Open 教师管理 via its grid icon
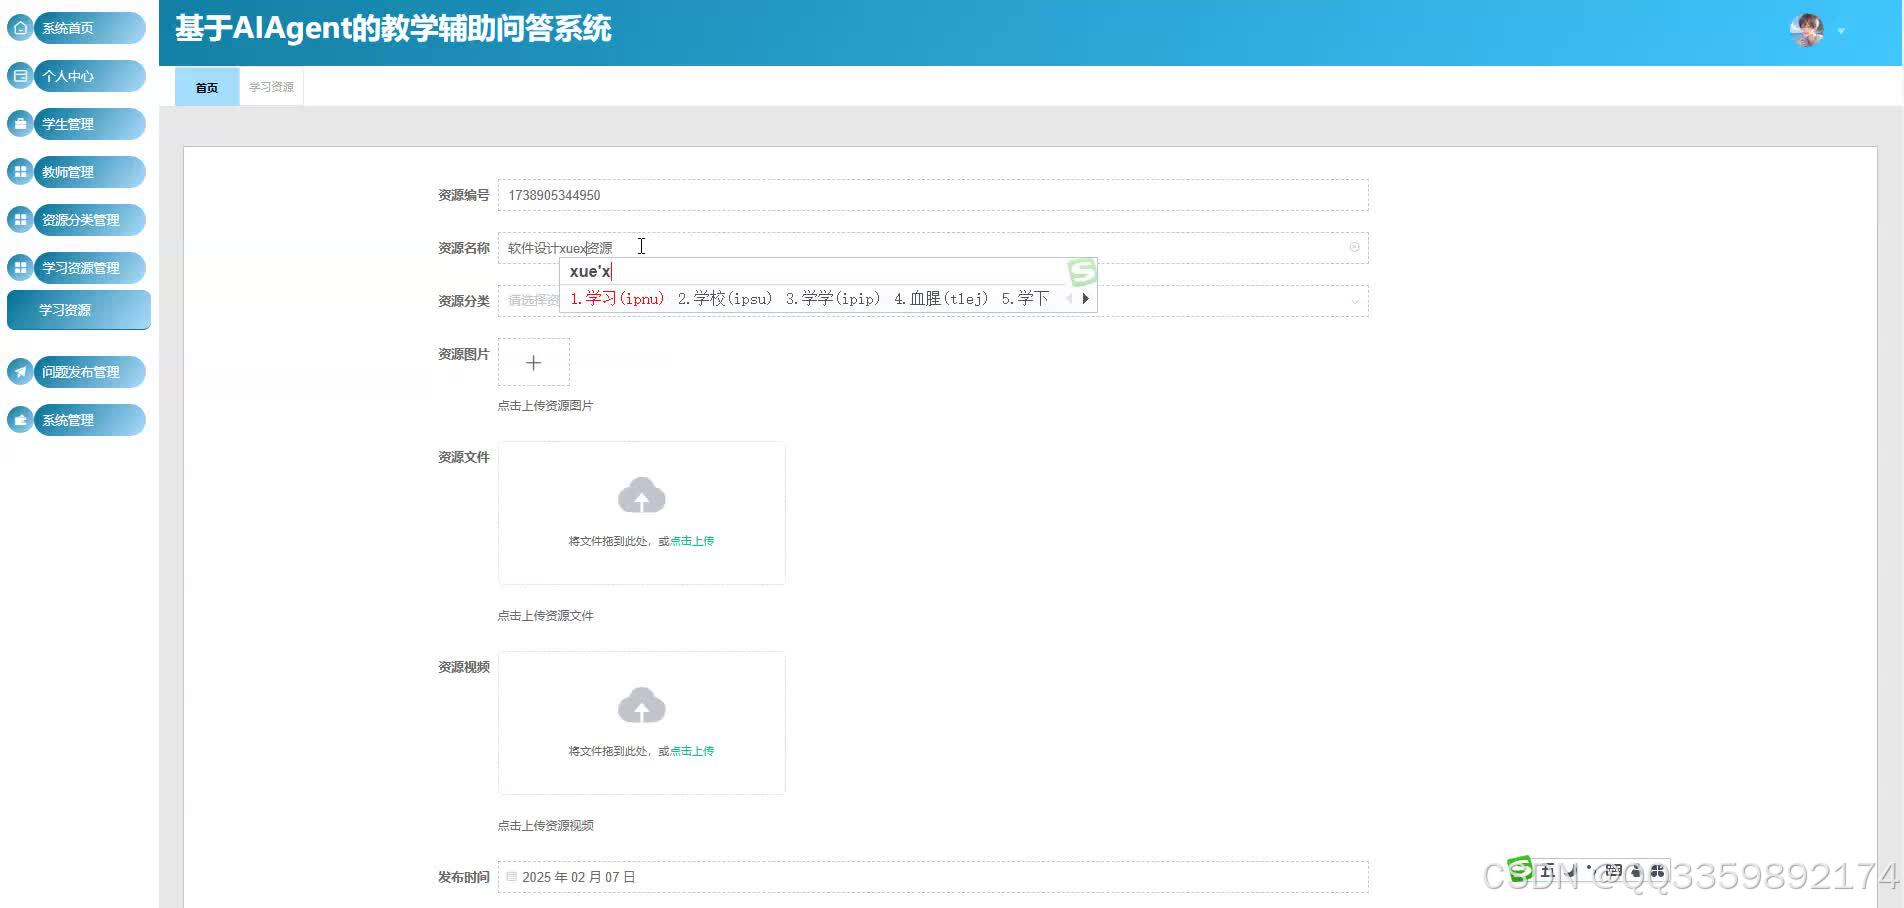 point(20,172)
